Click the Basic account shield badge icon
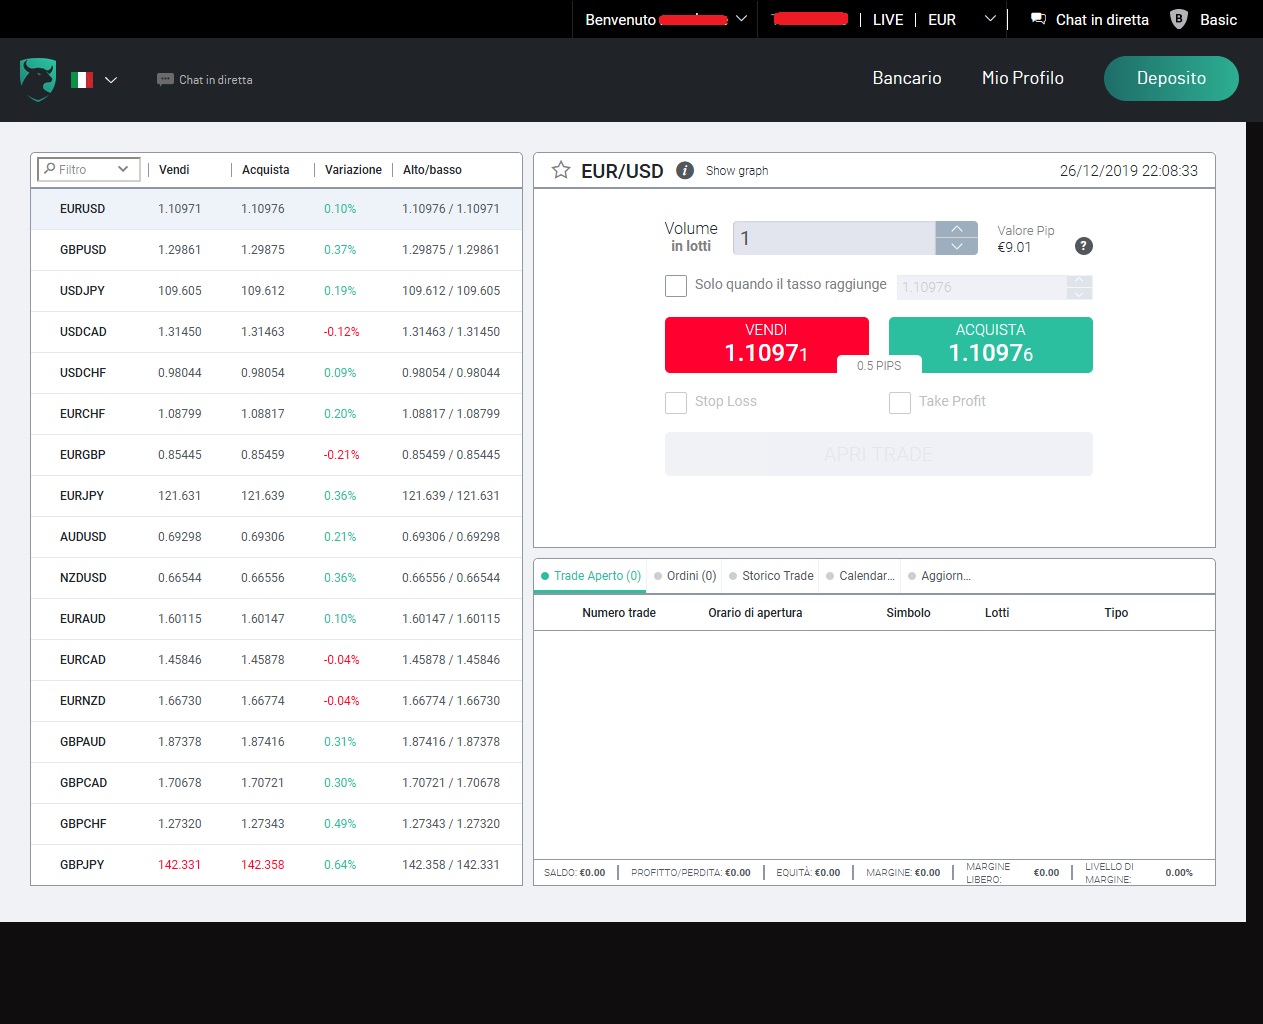This screenshot has height=1024, width=1263. click(1179, 19)
